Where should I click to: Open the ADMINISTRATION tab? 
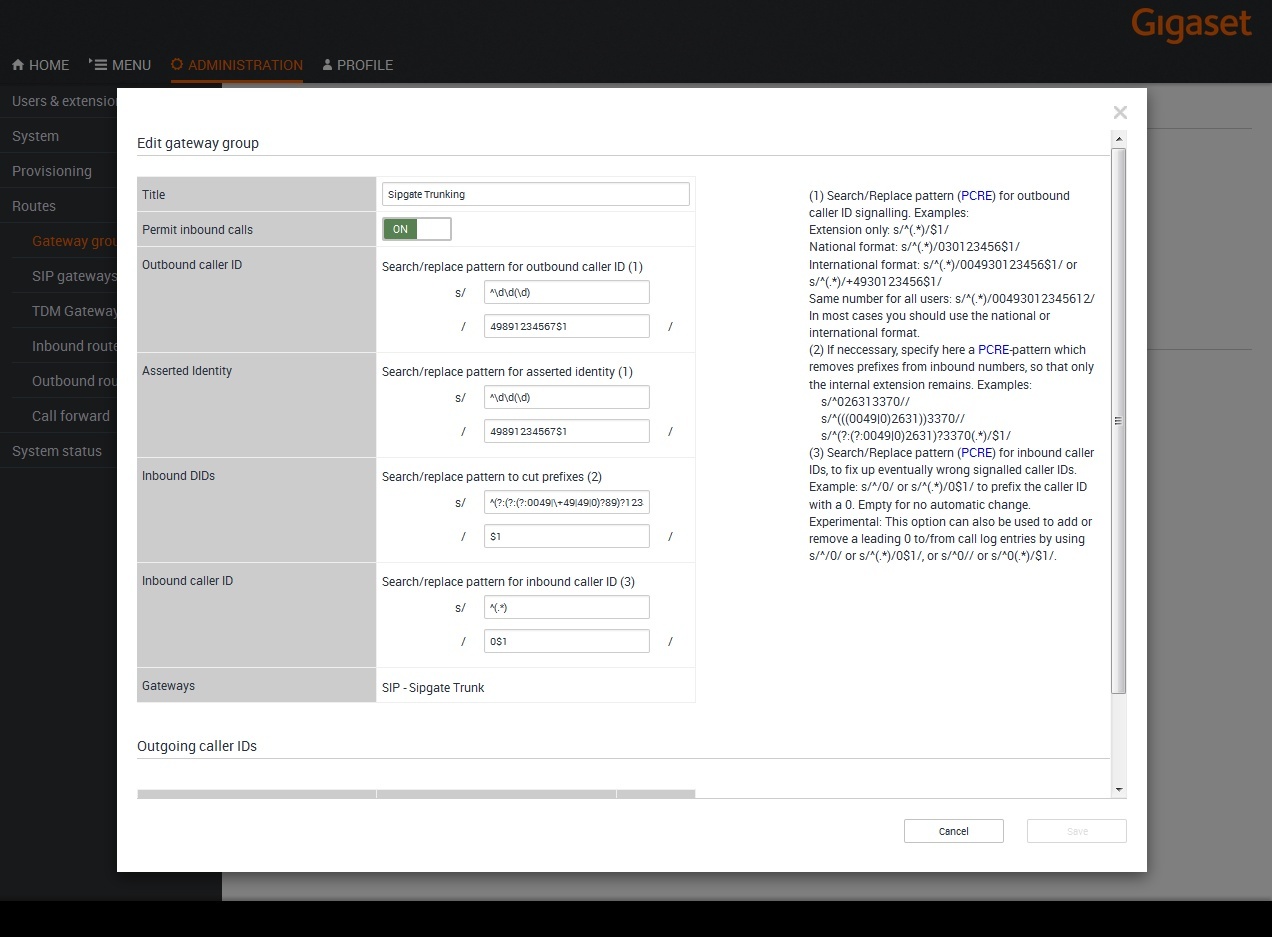point(237,65)
